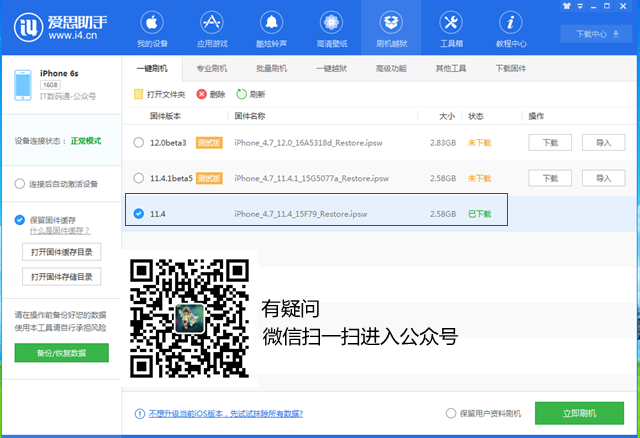Image resolution: width=640 pixels, height=438 pixels.
Task: Switch to 一键刷机 tab
Action: click(152, 68)
